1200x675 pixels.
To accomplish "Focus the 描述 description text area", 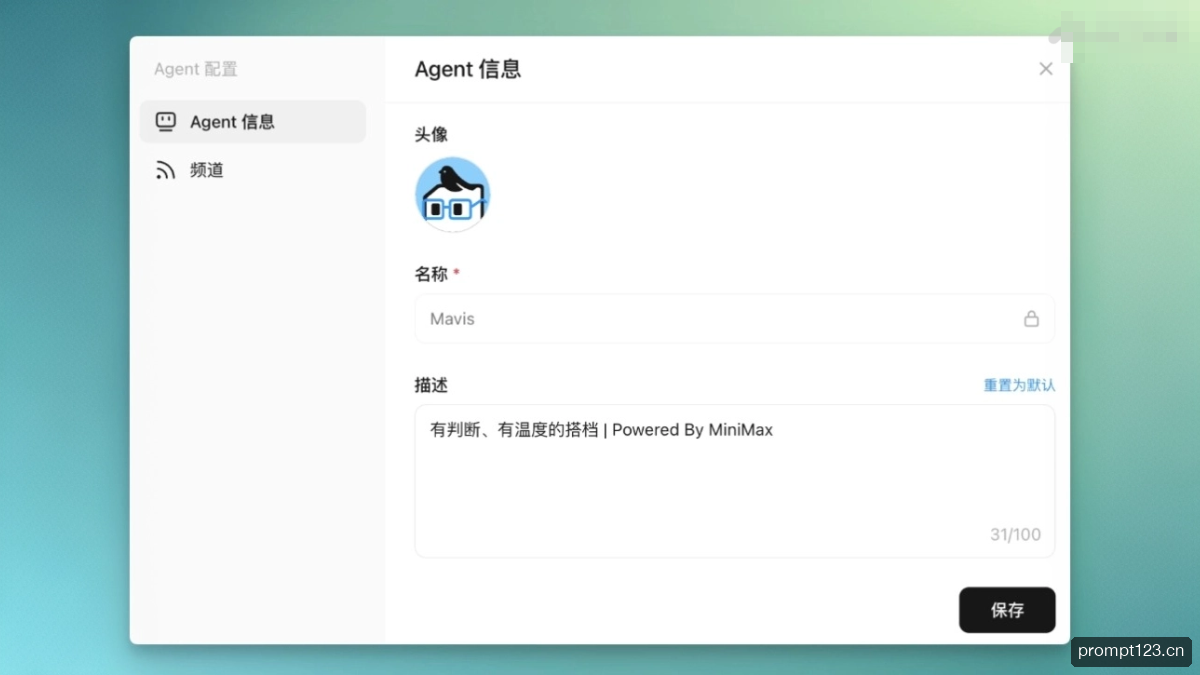I will point(735,481).
